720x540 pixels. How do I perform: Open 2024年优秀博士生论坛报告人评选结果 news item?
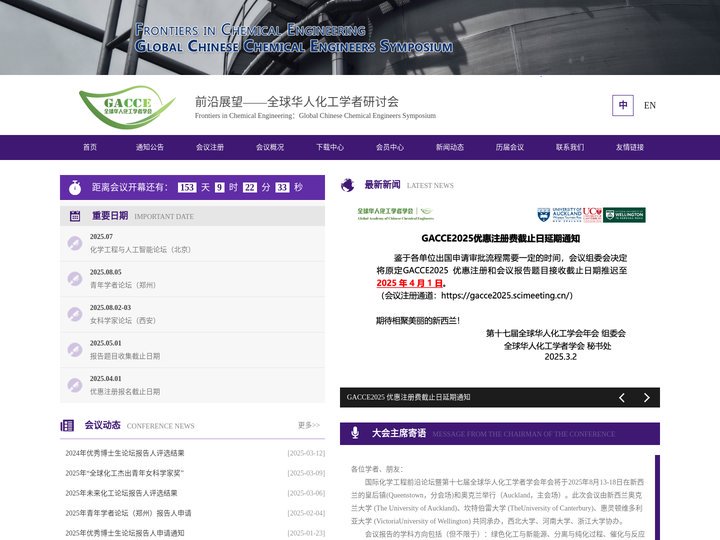coord(125,453)
